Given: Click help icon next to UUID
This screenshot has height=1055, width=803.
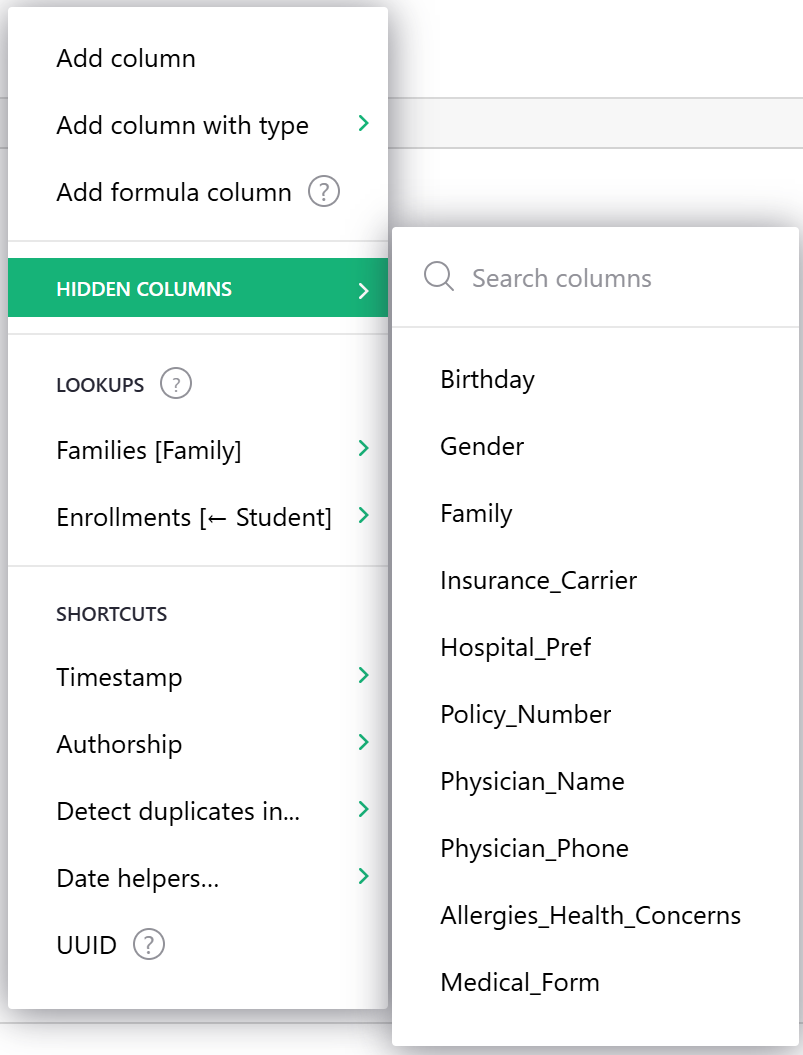Looking at the screenshot, I should [x=149, y=944].
